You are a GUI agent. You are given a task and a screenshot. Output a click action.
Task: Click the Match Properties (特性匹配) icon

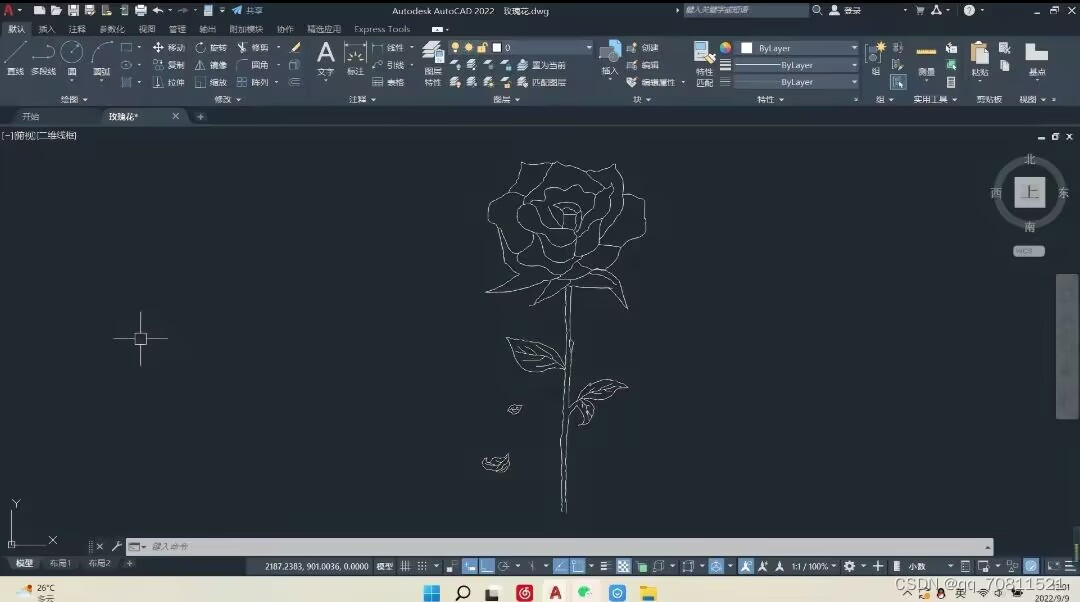tap(704, 63)
